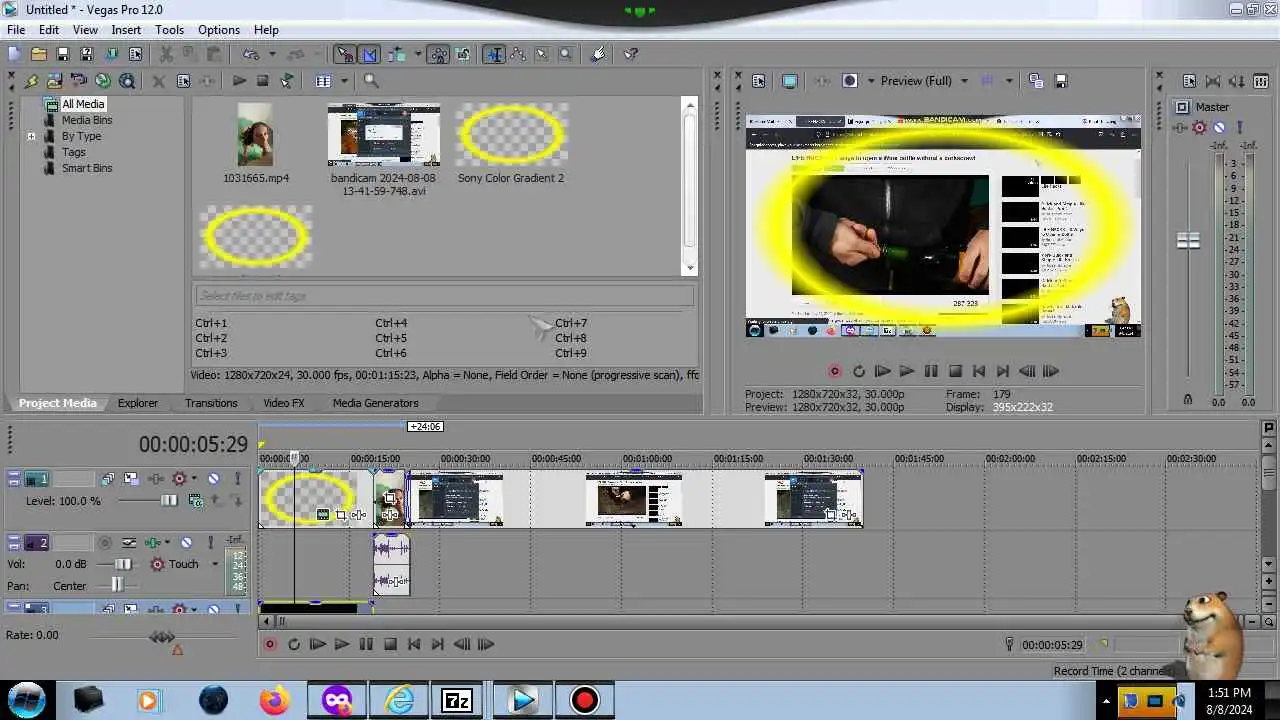
Task: Click the 'Select files to edit tags' field
Action: click(443, 295)
